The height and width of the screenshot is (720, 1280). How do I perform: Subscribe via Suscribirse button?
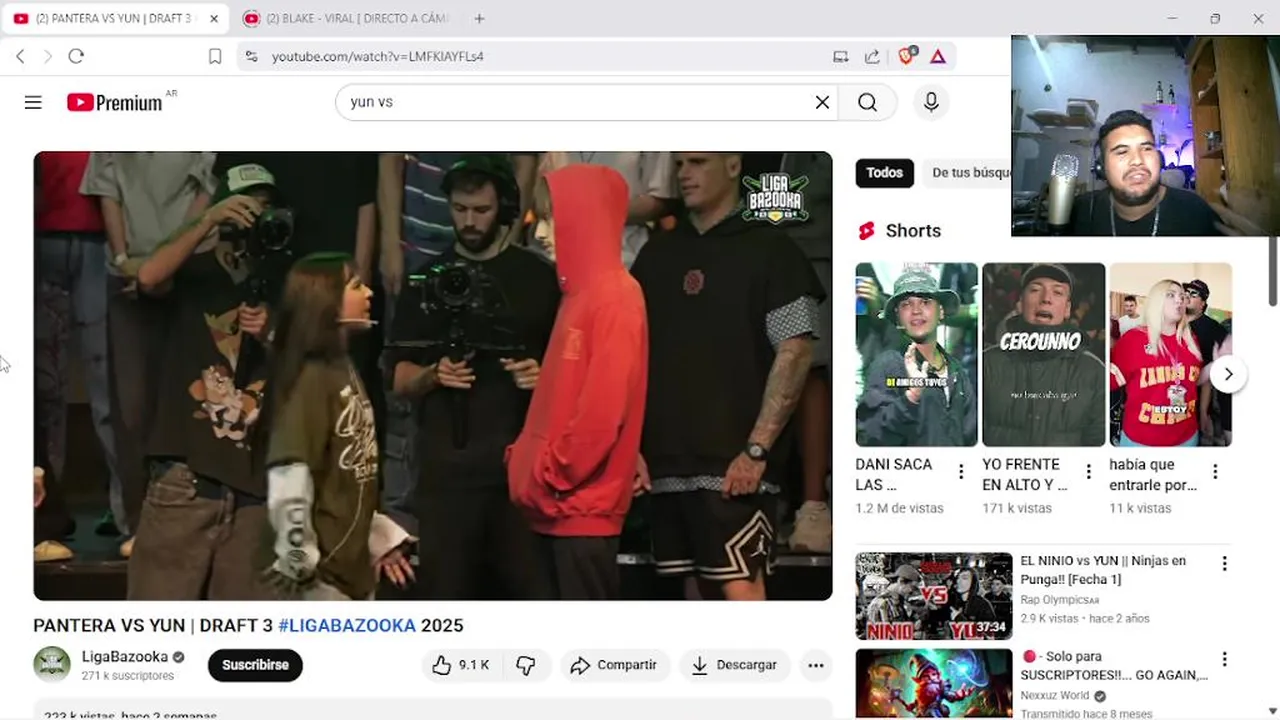point(255,665)
